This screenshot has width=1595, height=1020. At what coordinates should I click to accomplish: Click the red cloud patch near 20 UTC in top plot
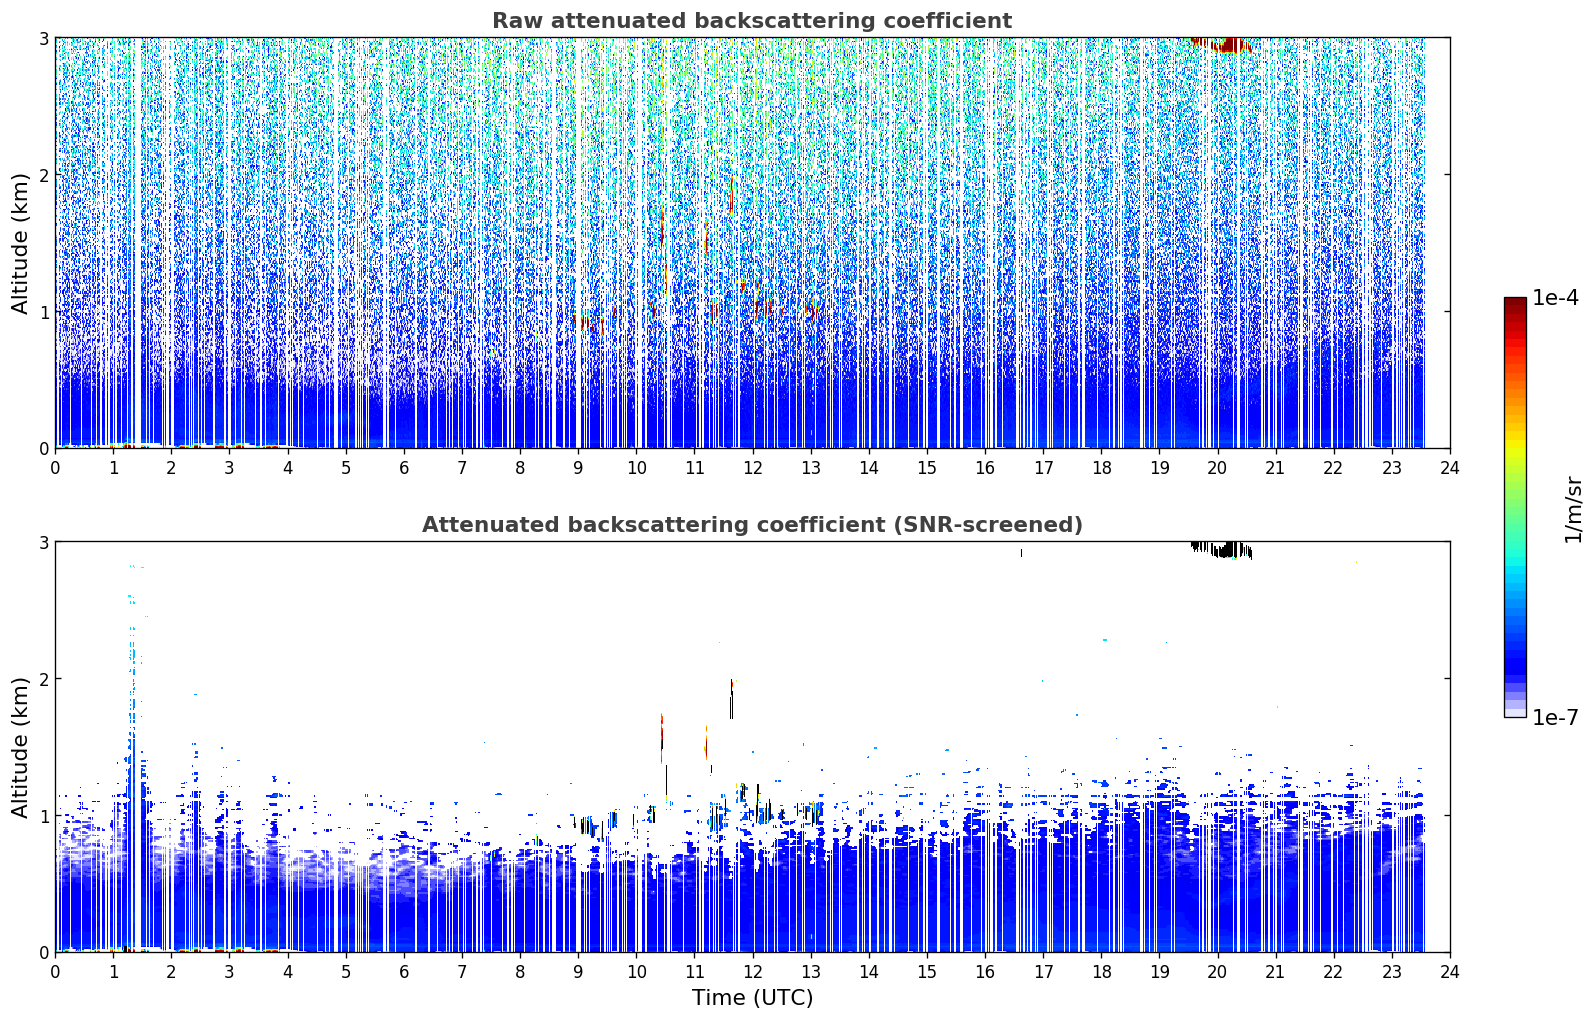coord(1222,45)
